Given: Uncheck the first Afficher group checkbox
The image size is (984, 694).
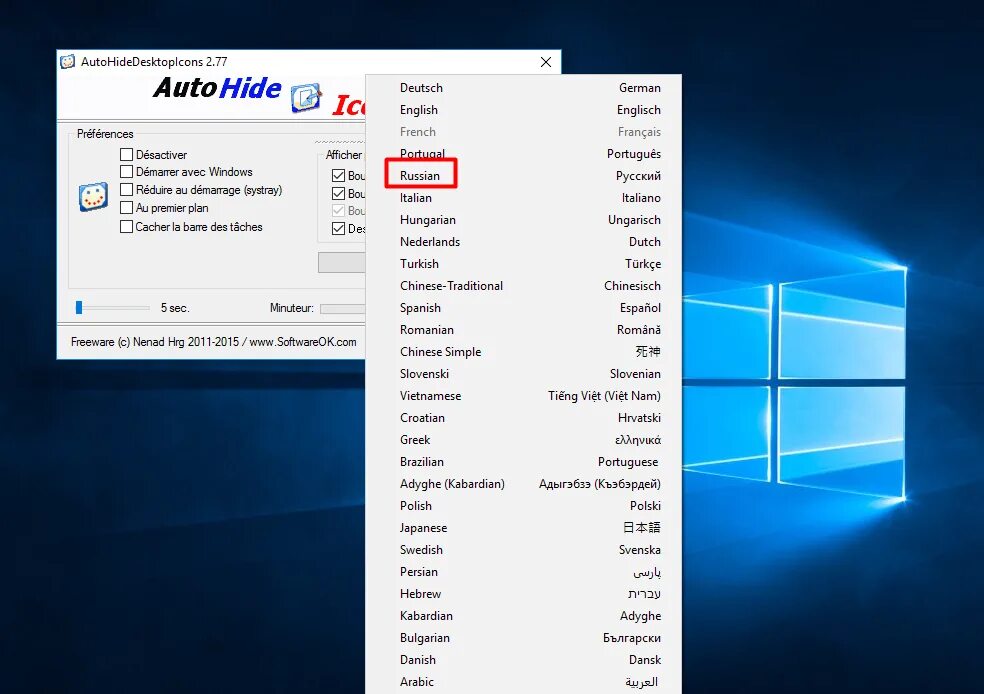Looking at the screenshot, I should point(338,176).
